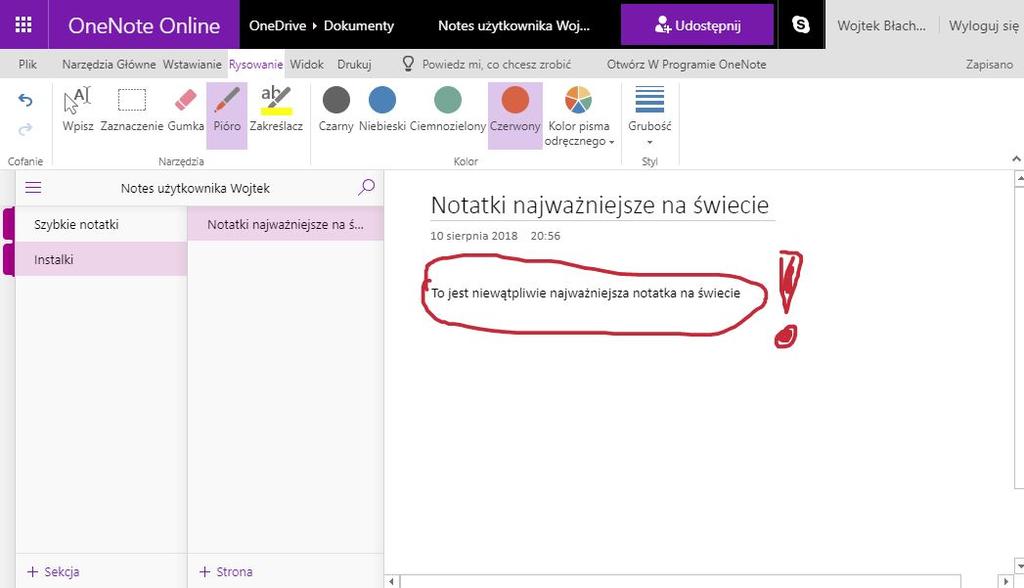Choose Czerwony red ink color
The image size is (1024, 588).
[x=515, y=115]
